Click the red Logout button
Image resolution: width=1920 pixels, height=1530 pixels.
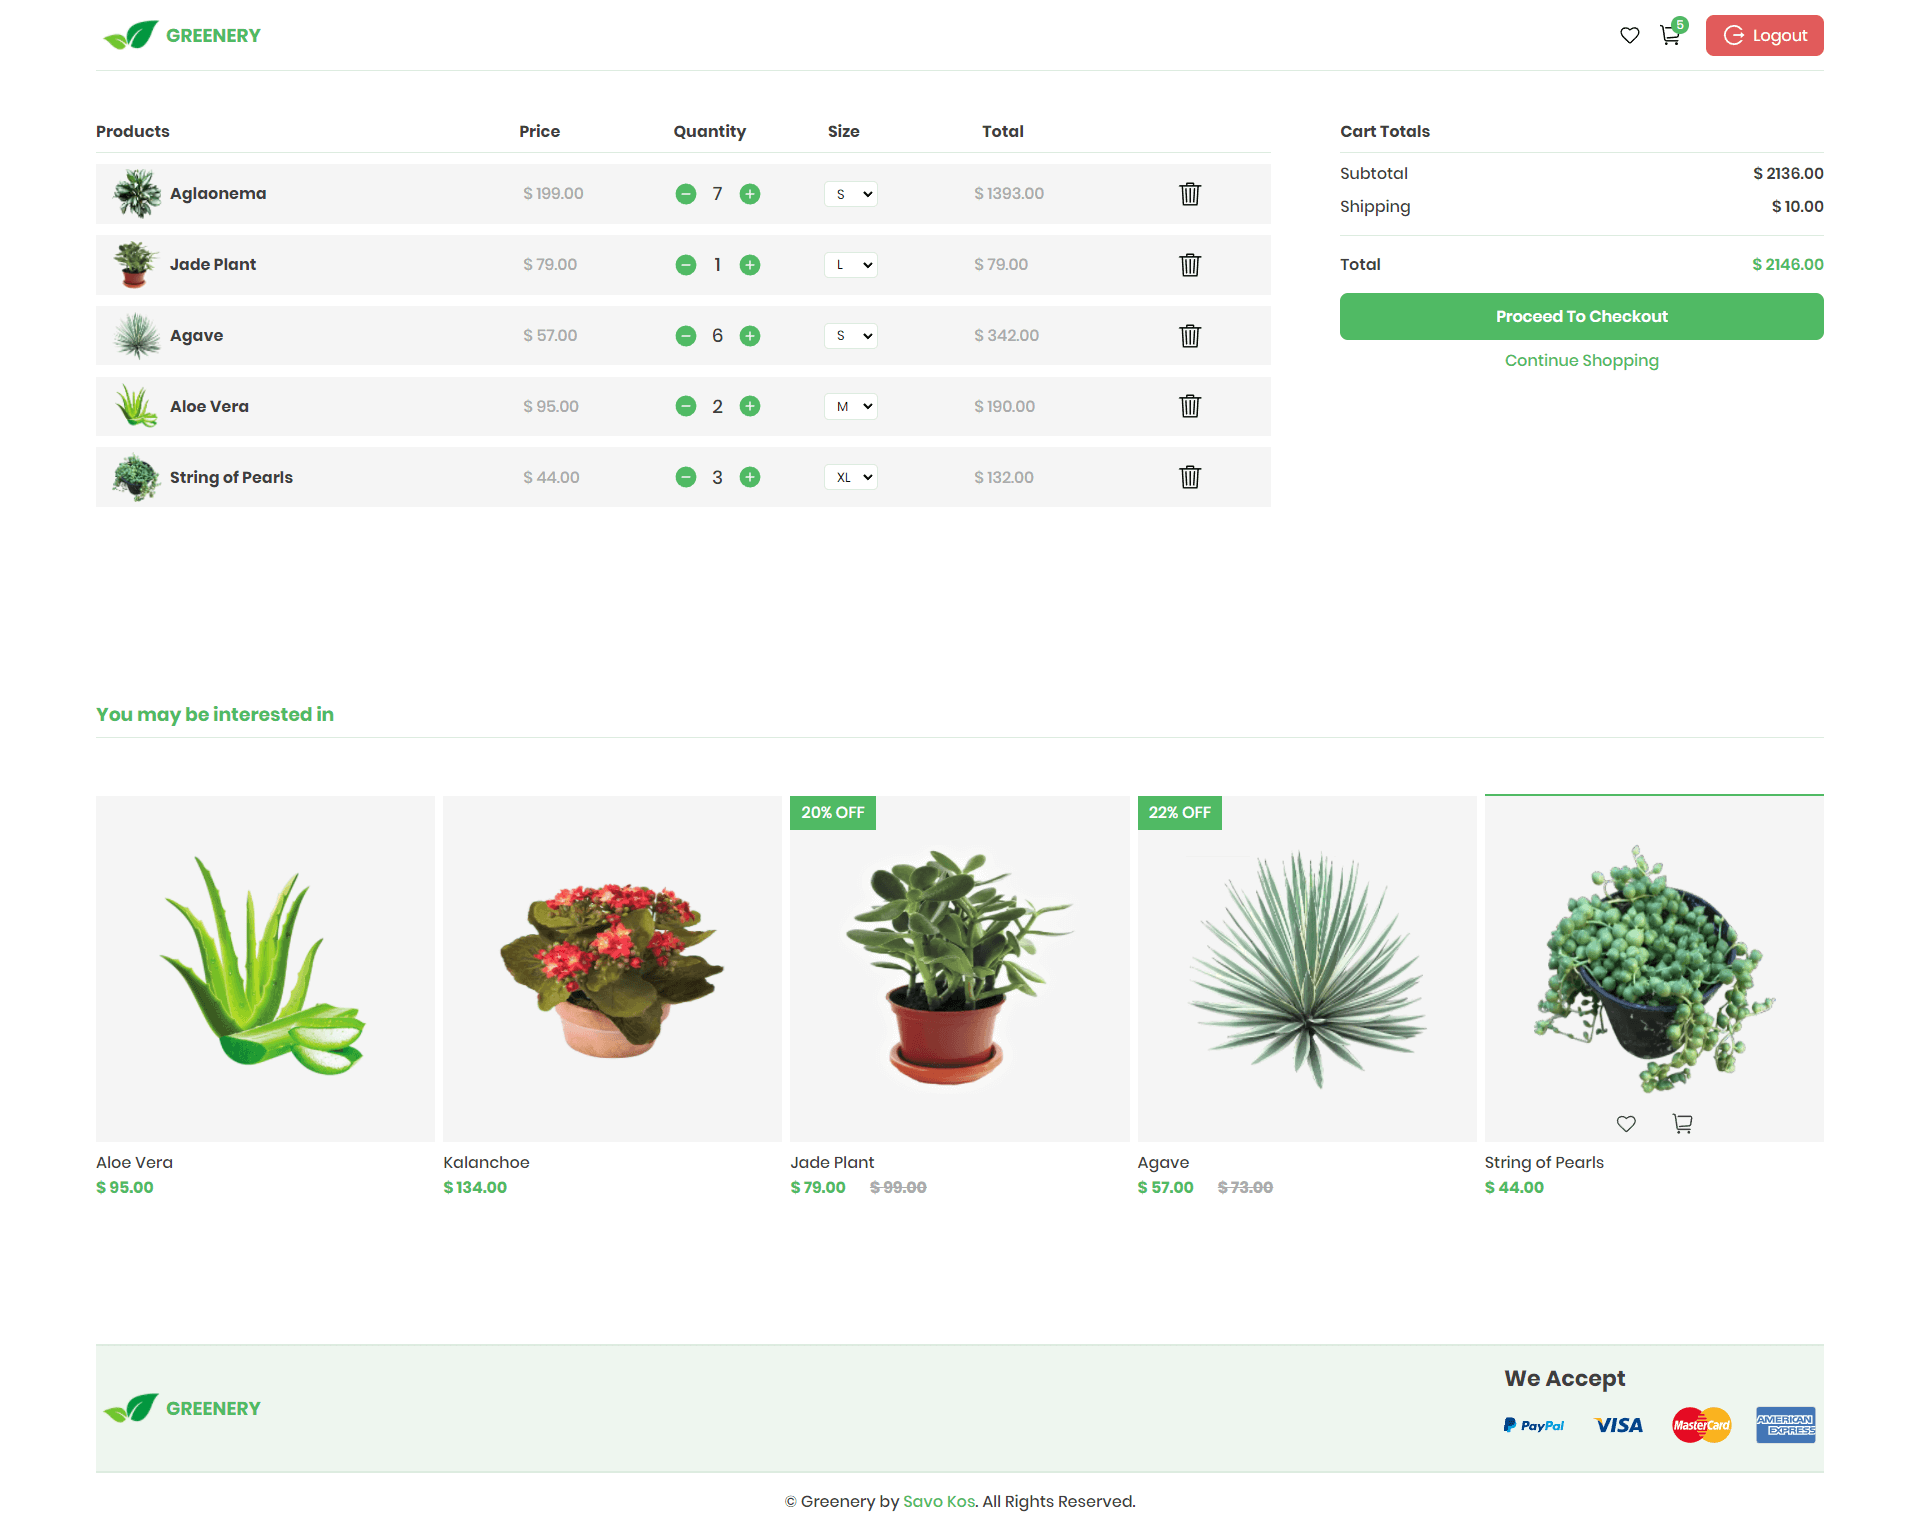[1764, 35]
